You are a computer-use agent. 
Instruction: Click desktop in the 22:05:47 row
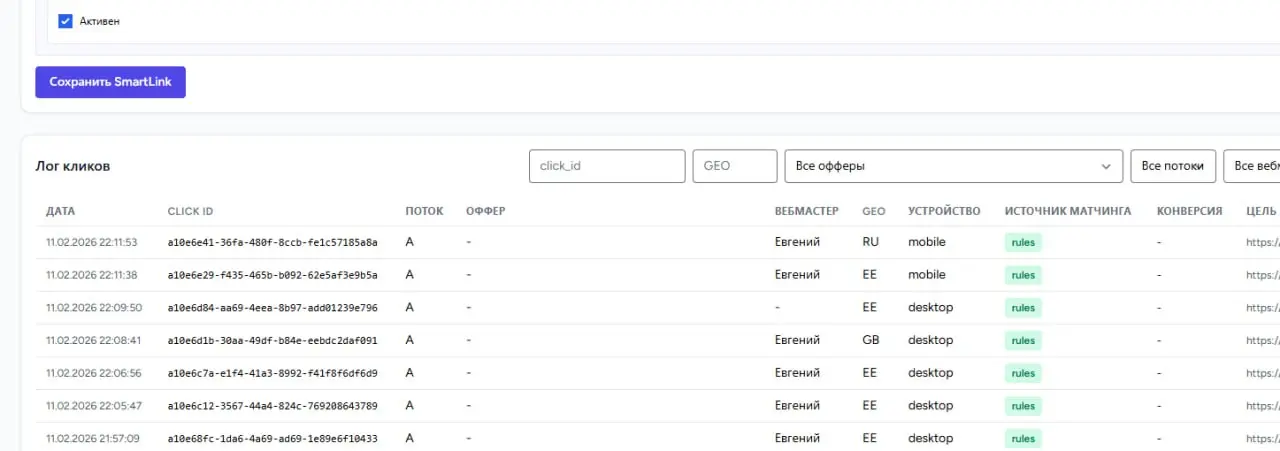930,406
